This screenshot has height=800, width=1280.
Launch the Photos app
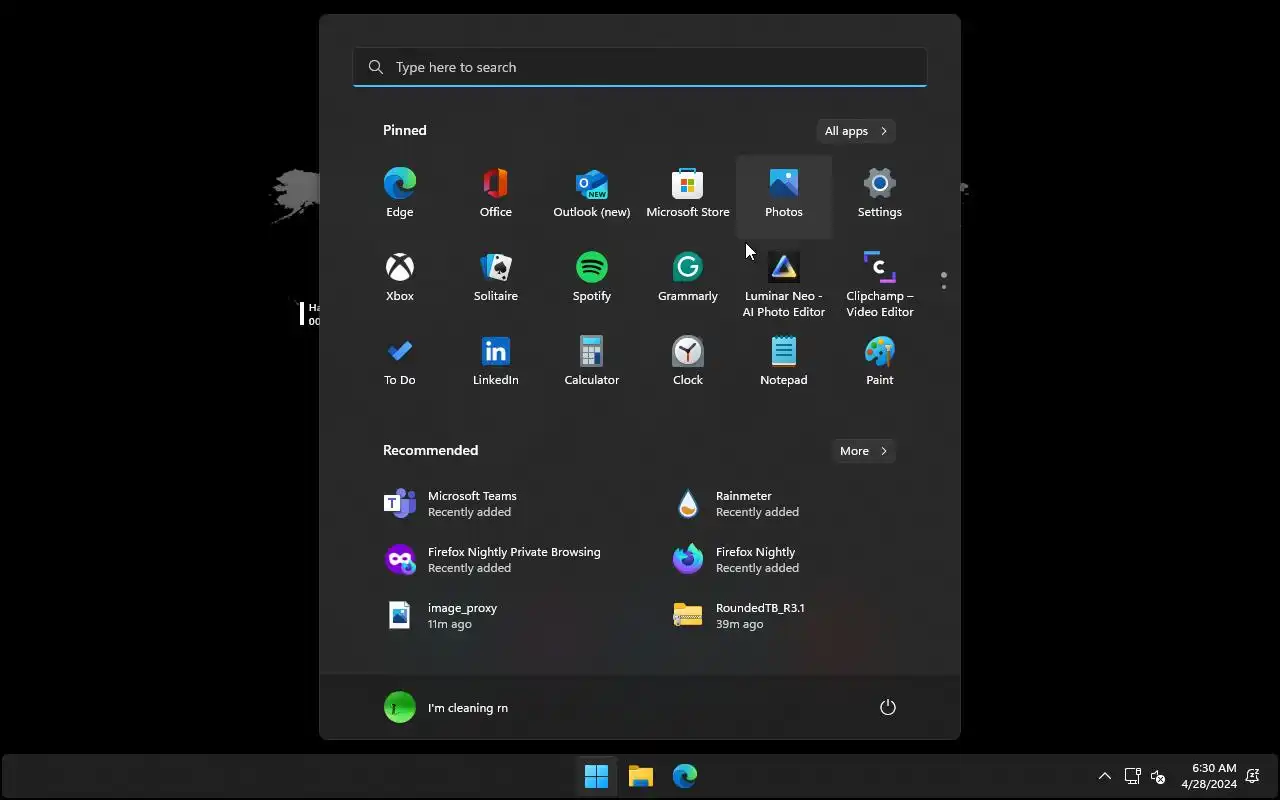(x=784, y=195)
